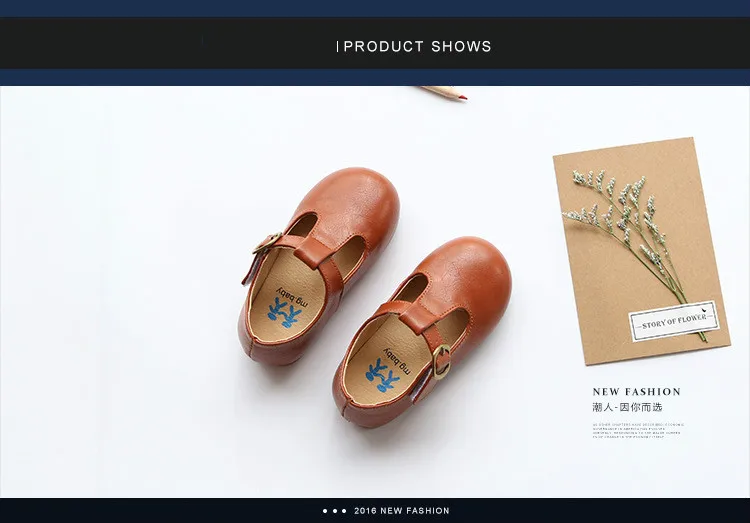Click the vertical bar before PRODUCT SHOWS
This screenshot has height=523, width=750.
pyautogui.click(x=338, y=46)
